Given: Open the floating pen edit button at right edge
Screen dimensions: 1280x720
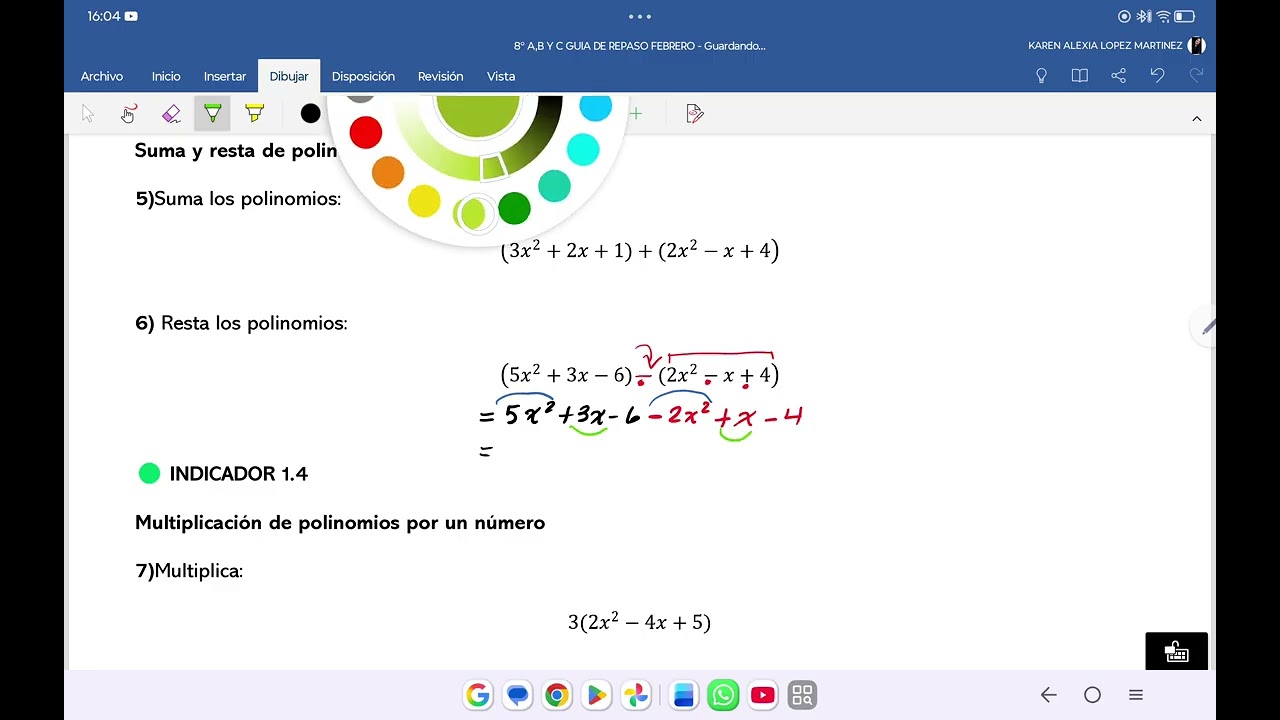Looking at the screenshot, I should 1205,326.
